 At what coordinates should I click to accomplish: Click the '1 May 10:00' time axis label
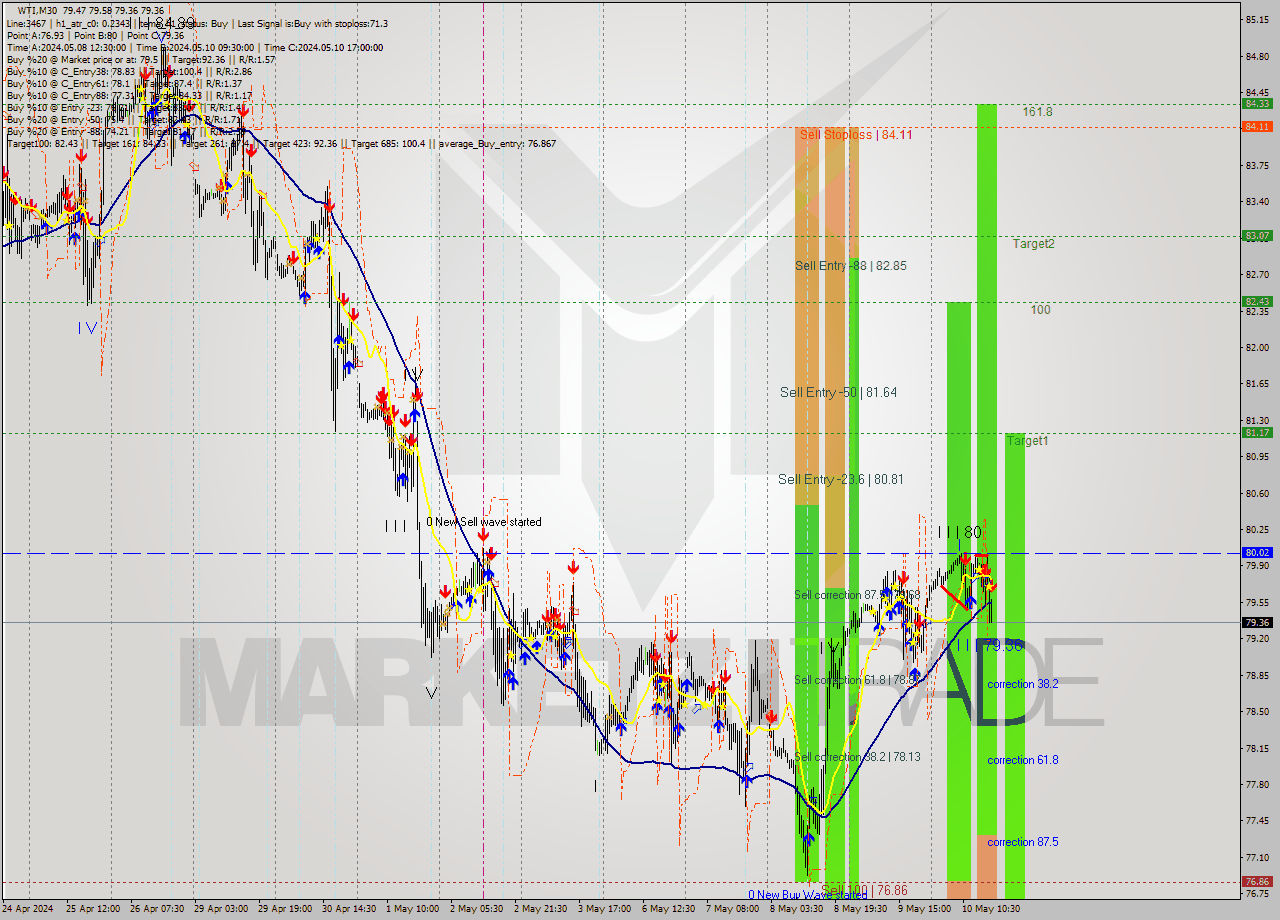(x=412, y=909)
